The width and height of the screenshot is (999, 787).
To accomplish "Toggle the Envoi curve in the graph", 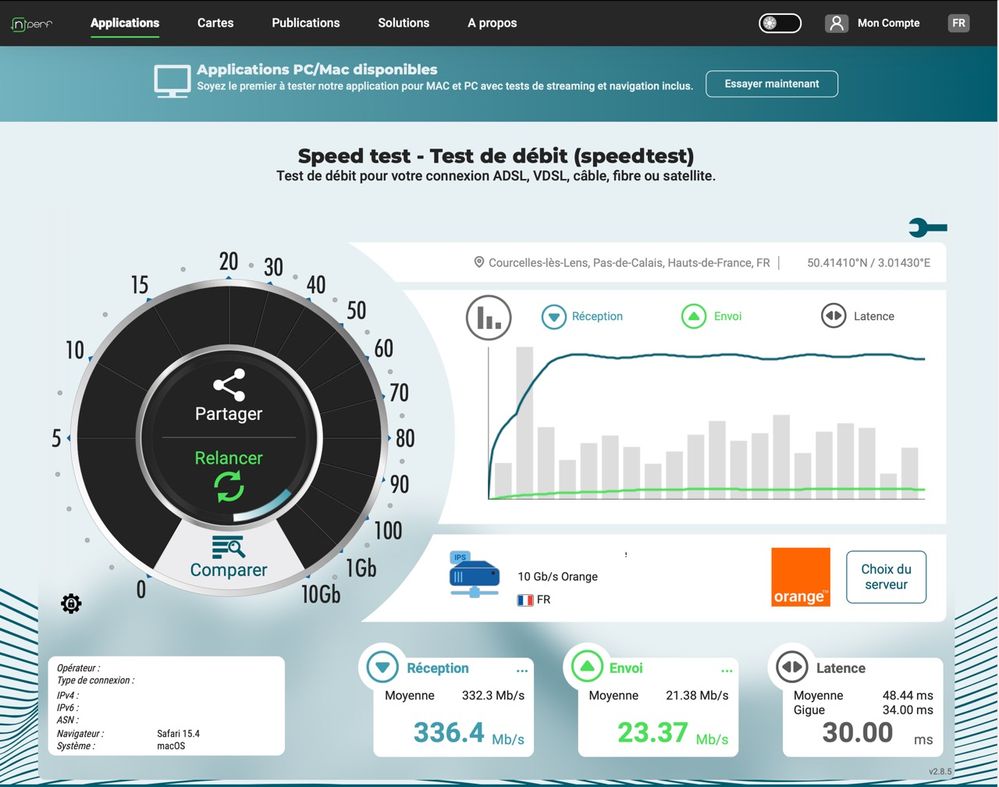I will tap(712, 316).
